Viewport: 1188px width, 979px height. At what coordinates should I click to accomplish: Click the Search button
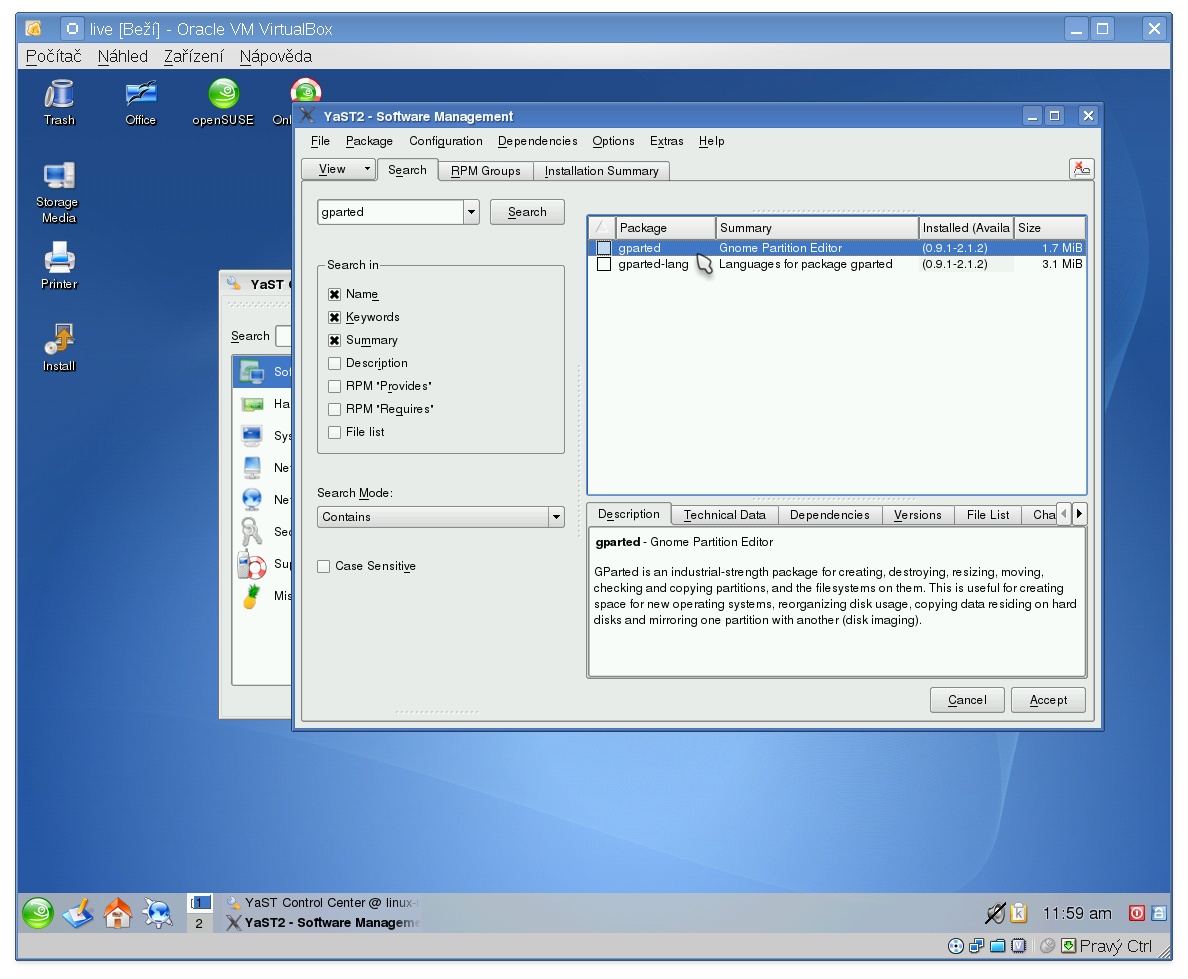[527, 212]
